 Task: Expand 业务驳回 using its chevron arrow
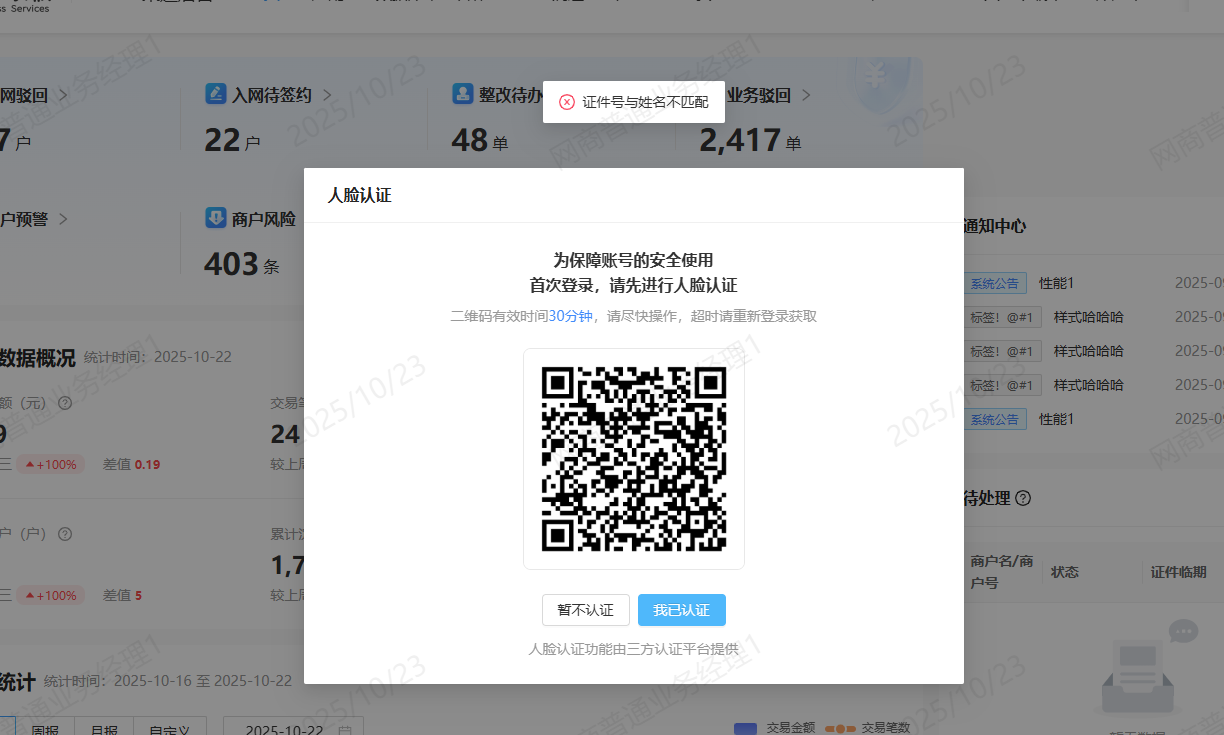(x=806, y=96)
